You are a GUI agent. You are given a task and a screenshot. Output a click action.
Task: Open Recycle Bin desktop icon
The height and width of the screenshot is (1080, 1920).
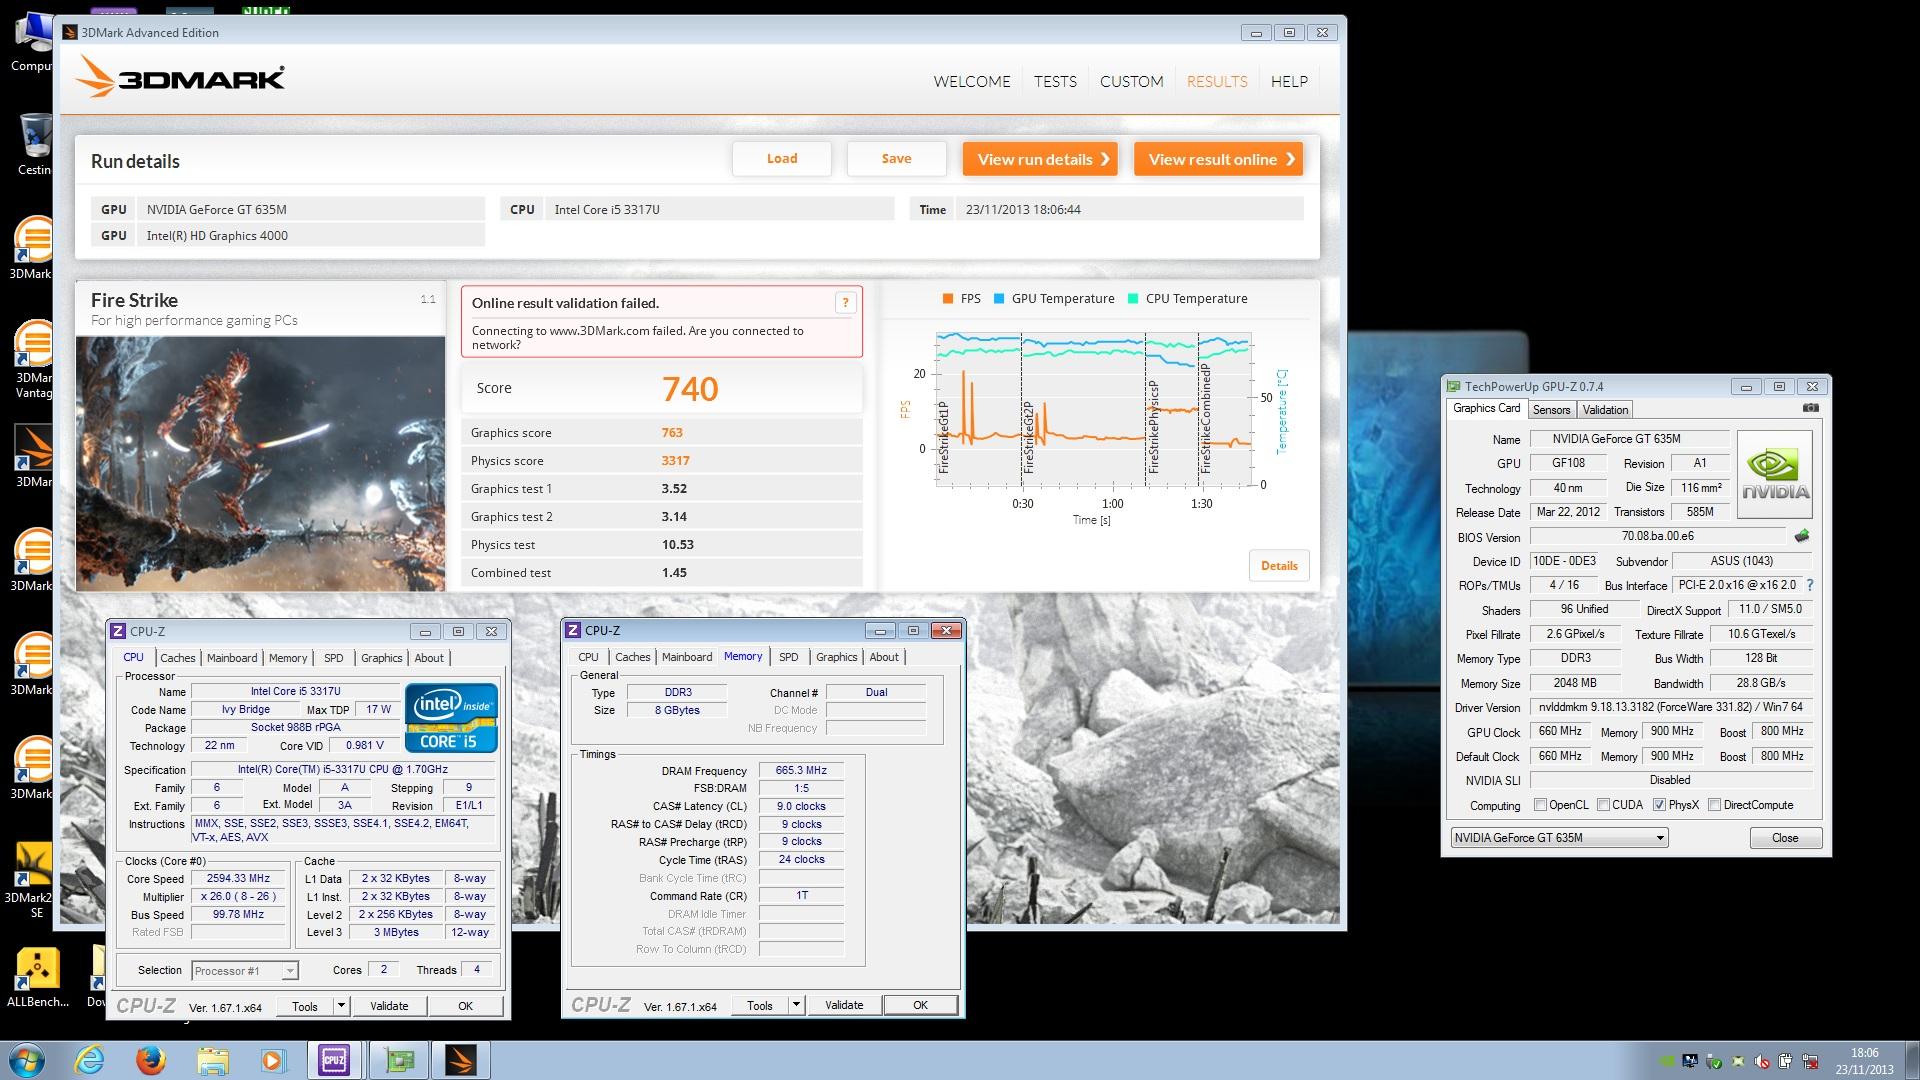point(35,143)
